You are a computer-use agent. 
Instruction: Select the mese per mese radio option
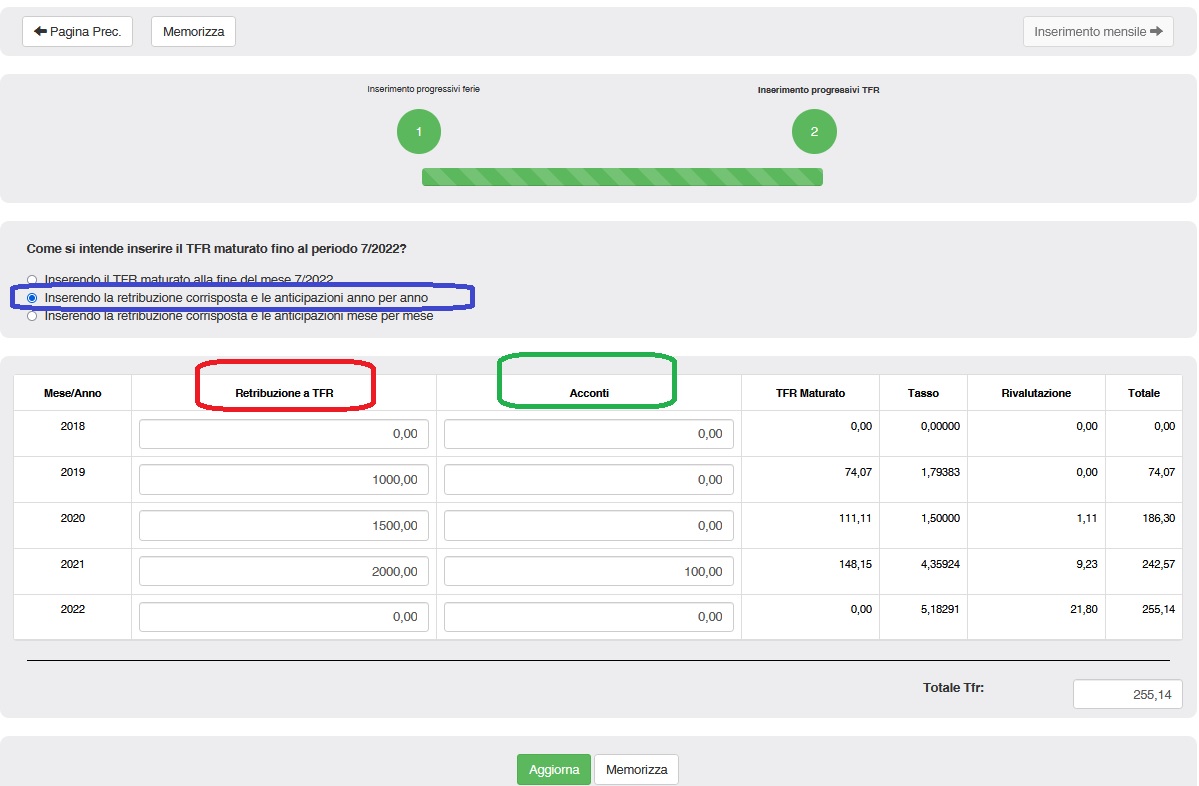pos(33,316)
